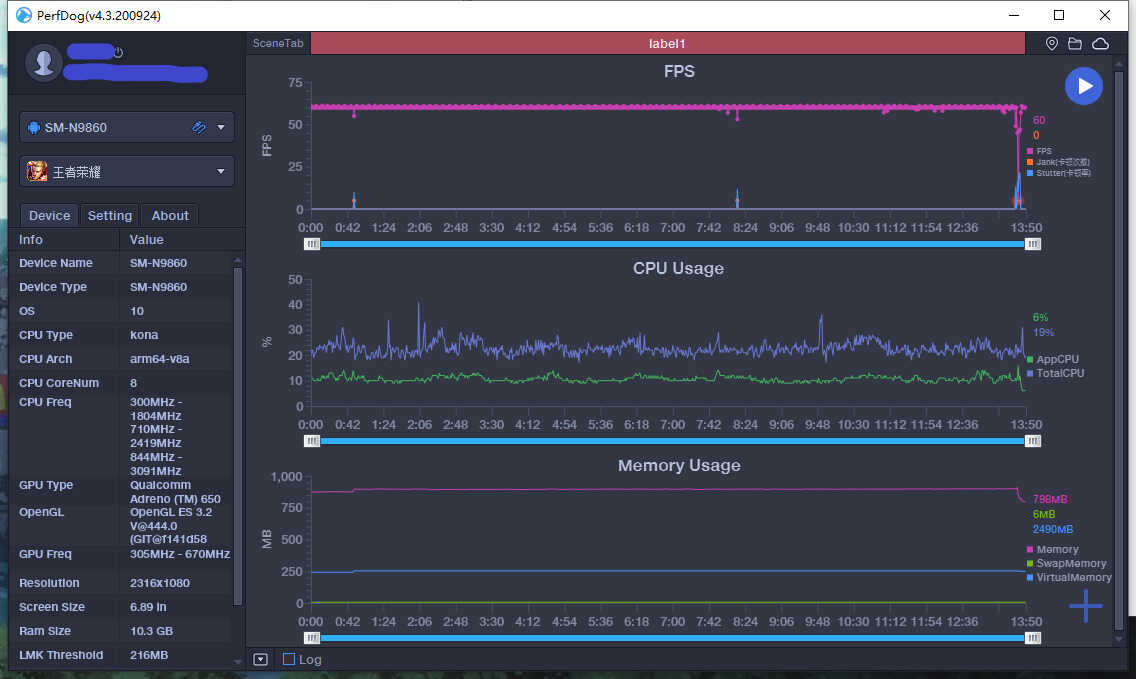Expand the bottom log panel arrow
The width and height of the screenshot is (1136, 679).
coord(260,659)
